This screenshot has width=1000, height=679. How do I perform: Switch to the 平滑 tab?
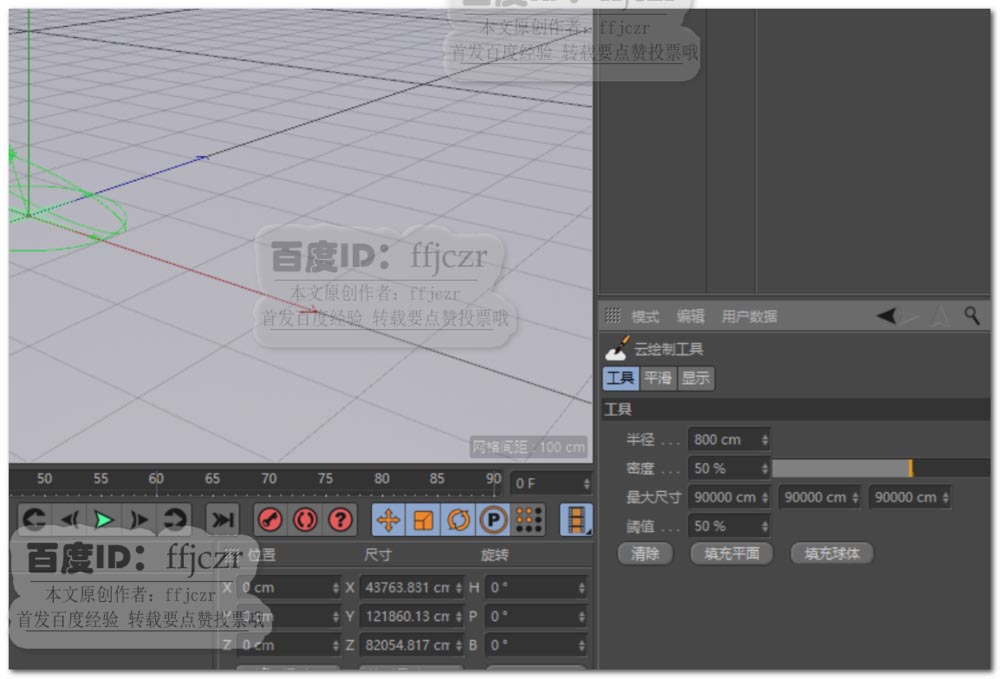coord(658,378)
